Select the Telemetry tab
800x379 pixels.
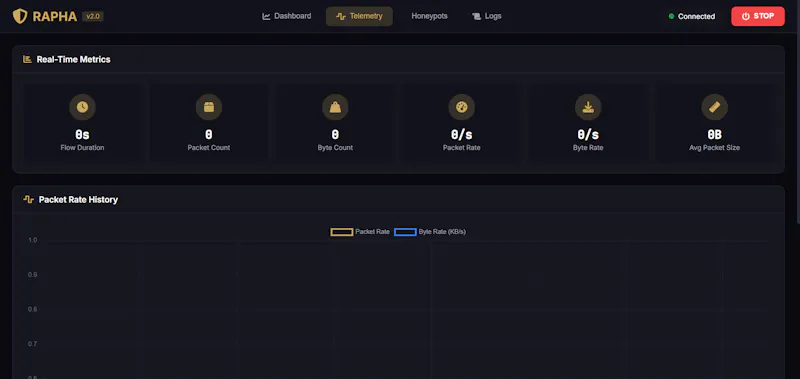pyautogui.click(x=359, y=16)
